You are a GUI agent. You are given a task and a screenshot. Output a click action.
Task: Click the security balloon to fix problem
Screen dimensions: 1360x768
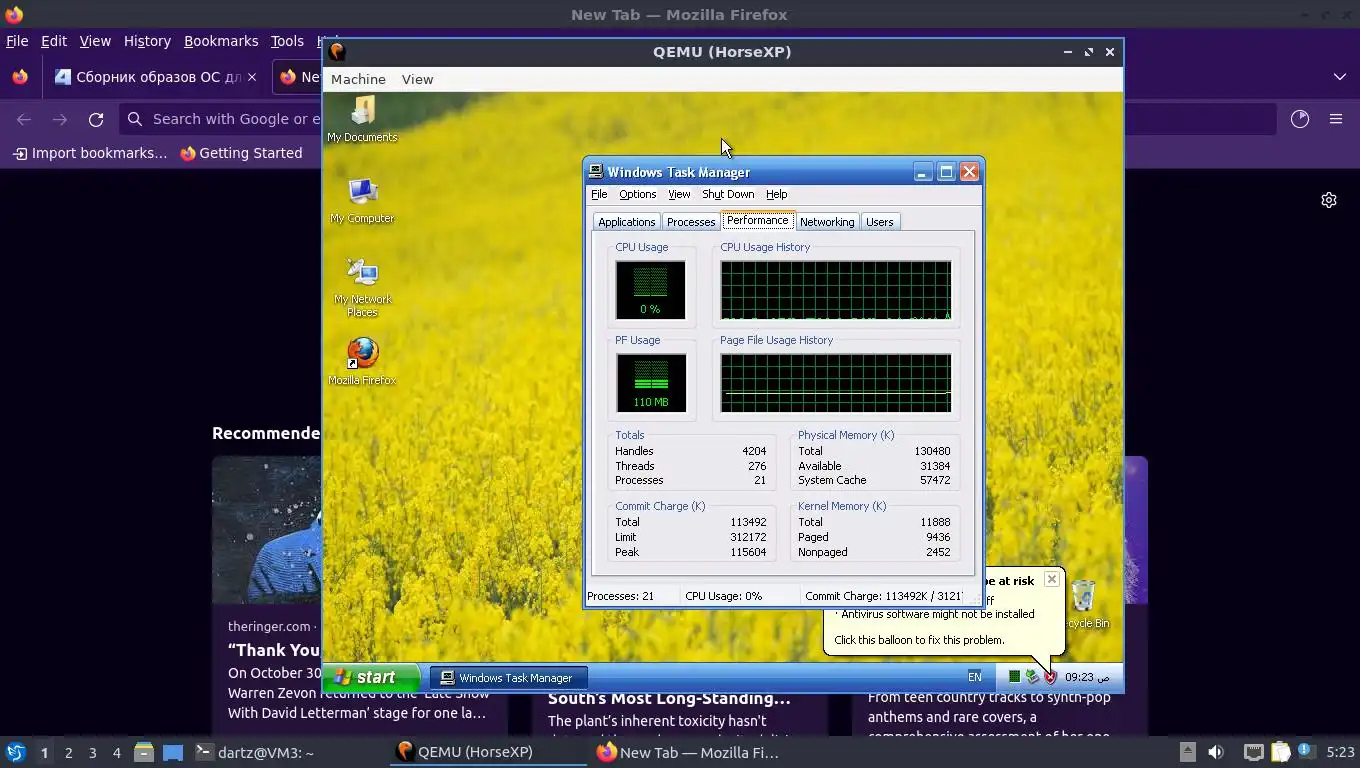click(919, 640)
